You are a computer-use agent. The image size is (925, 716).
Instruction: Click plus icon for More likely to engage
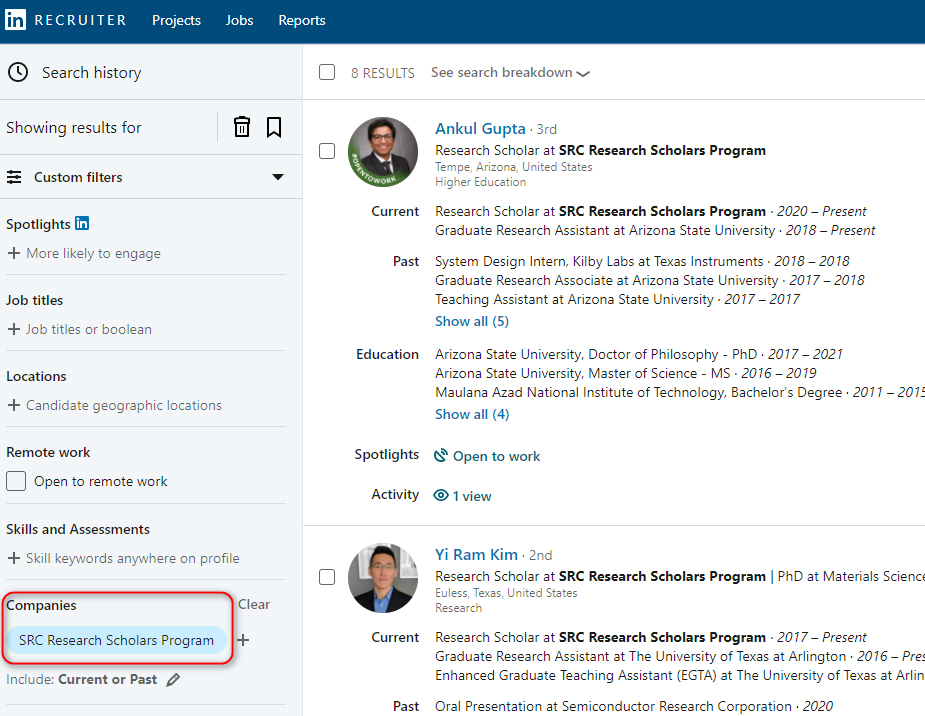click(x=14, y=253)
